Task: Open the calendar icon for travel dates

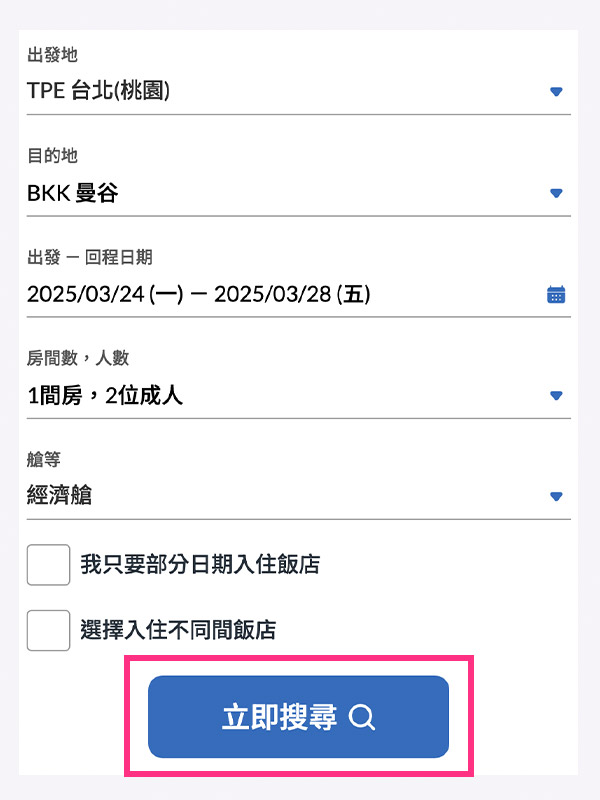Action: 556,294
